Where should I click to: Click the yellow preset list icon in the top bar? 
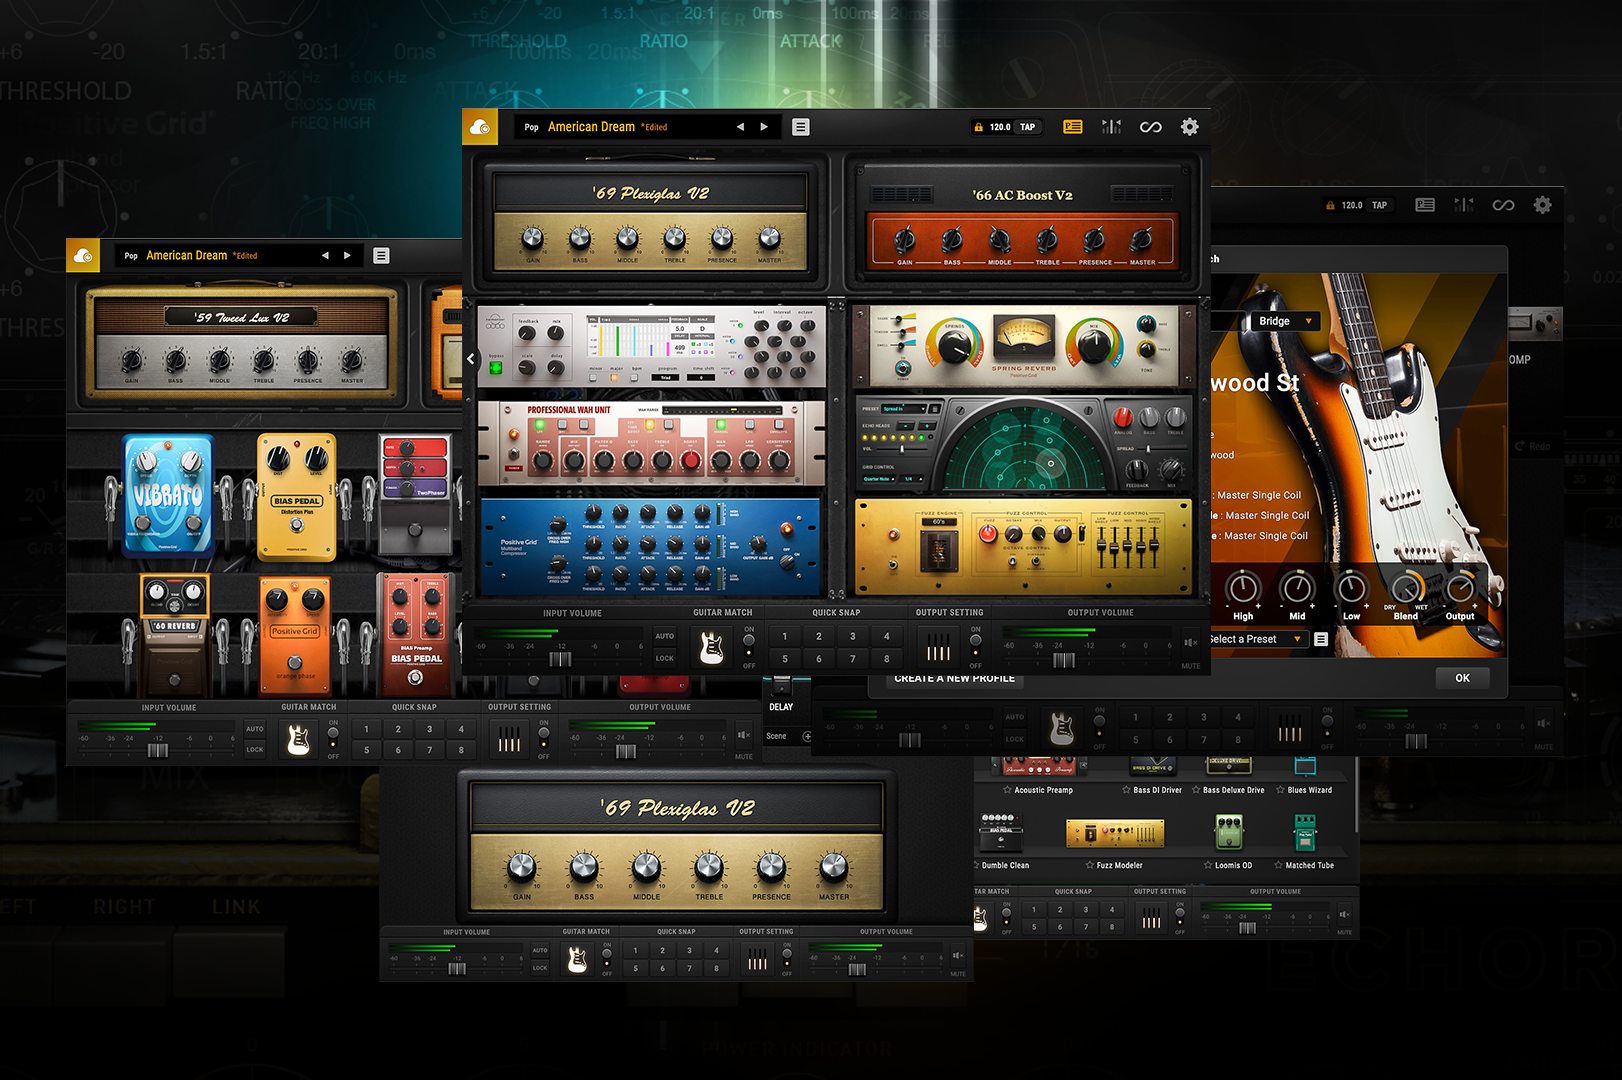(1073, 127)
